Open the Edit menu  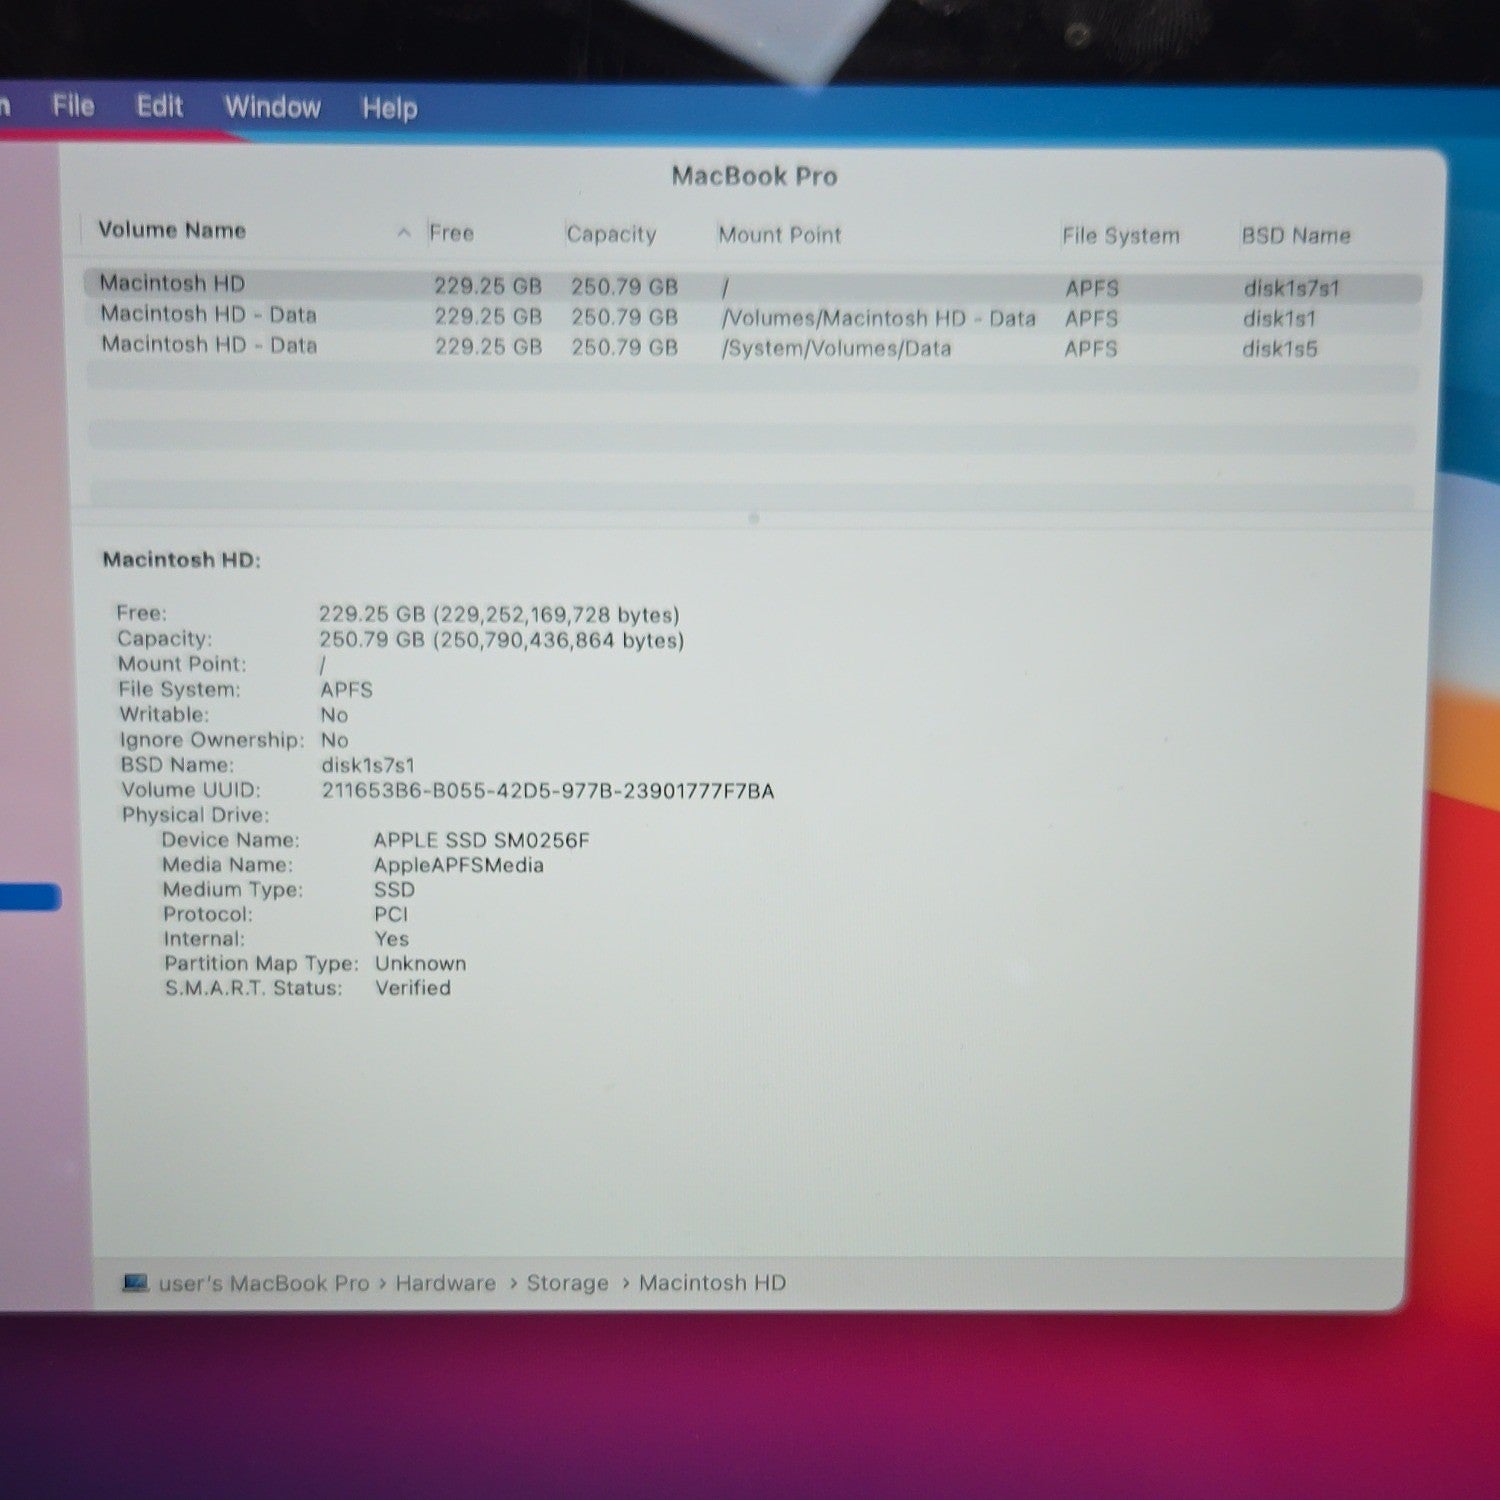click(159, 106)
